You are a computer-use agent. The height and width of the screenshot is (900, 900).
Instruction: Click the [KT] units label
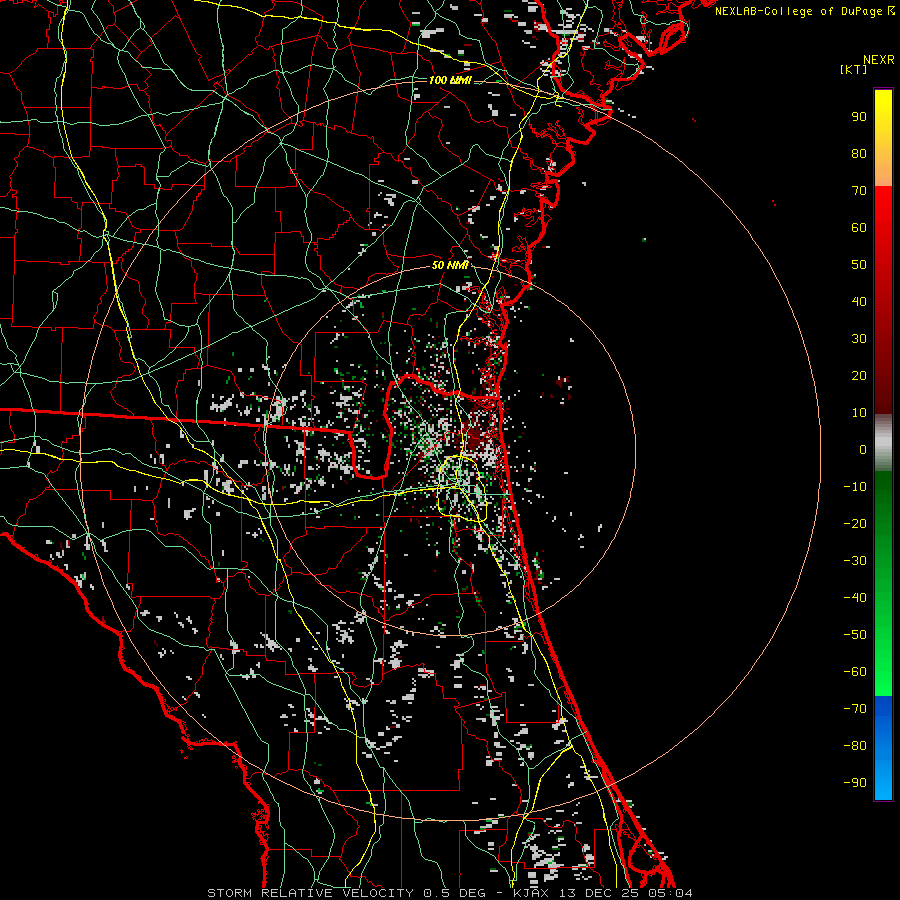tap(852, 68)
